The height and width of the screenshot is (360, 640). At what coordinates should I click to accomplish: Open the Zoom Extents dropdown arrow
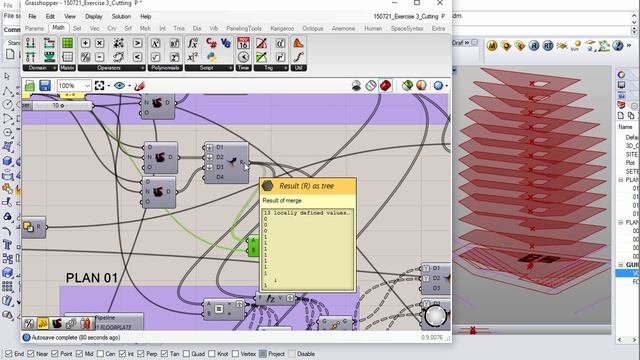109,86
